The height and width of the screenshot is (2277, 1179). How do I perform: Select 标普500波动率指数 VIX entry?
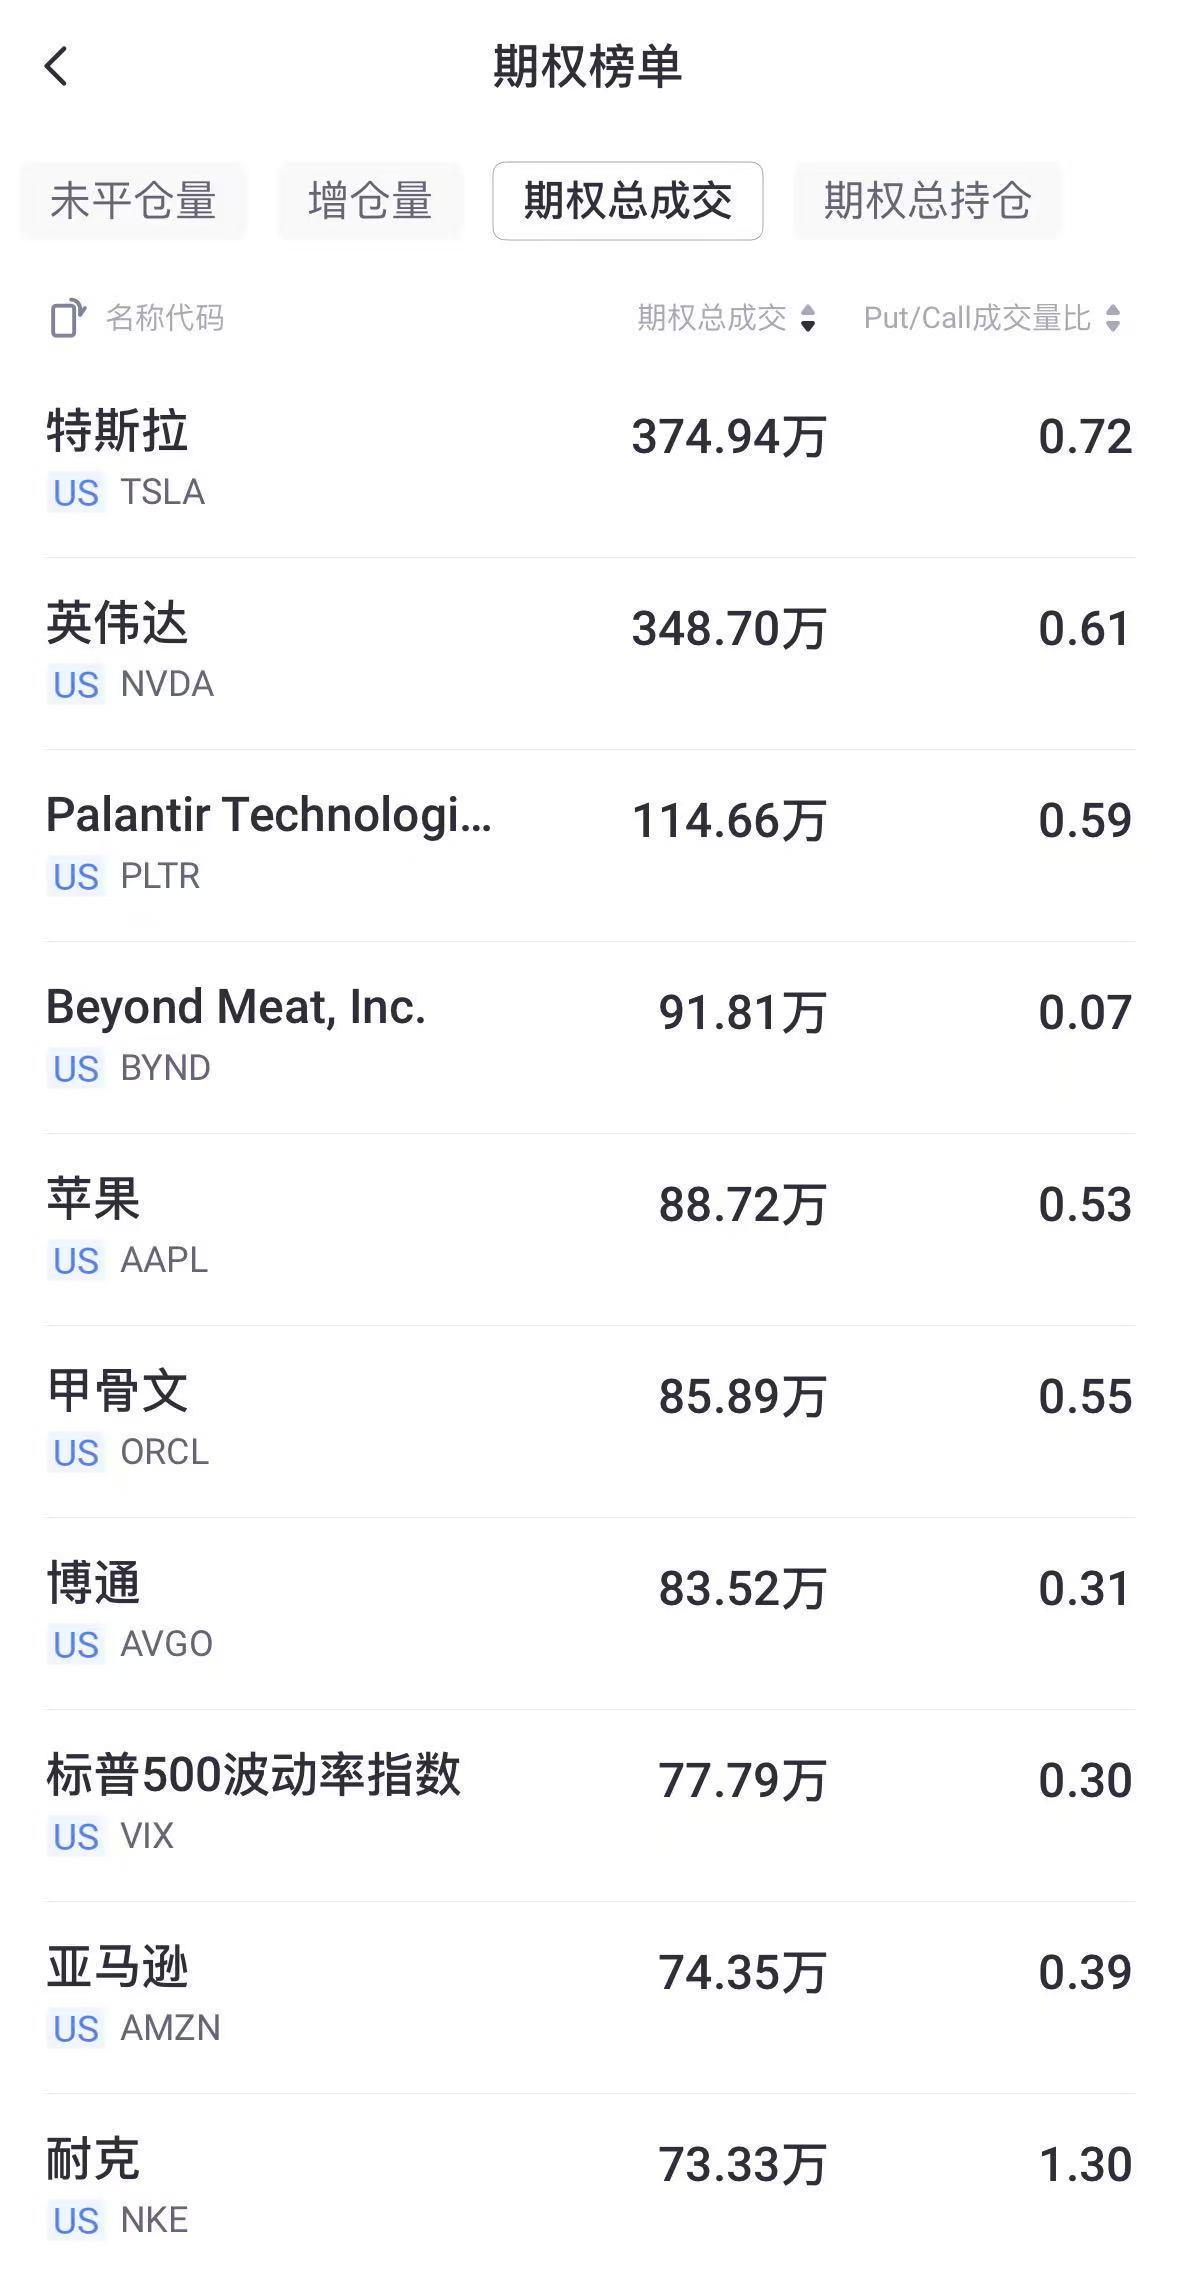click(x=589, y=1805)
